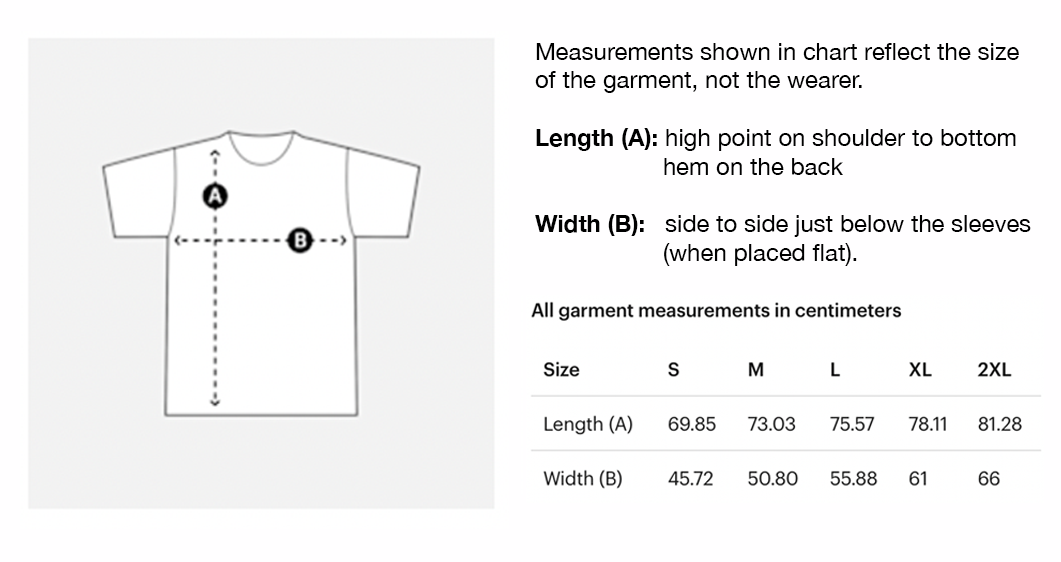Select the 2XL size column header

994,370
